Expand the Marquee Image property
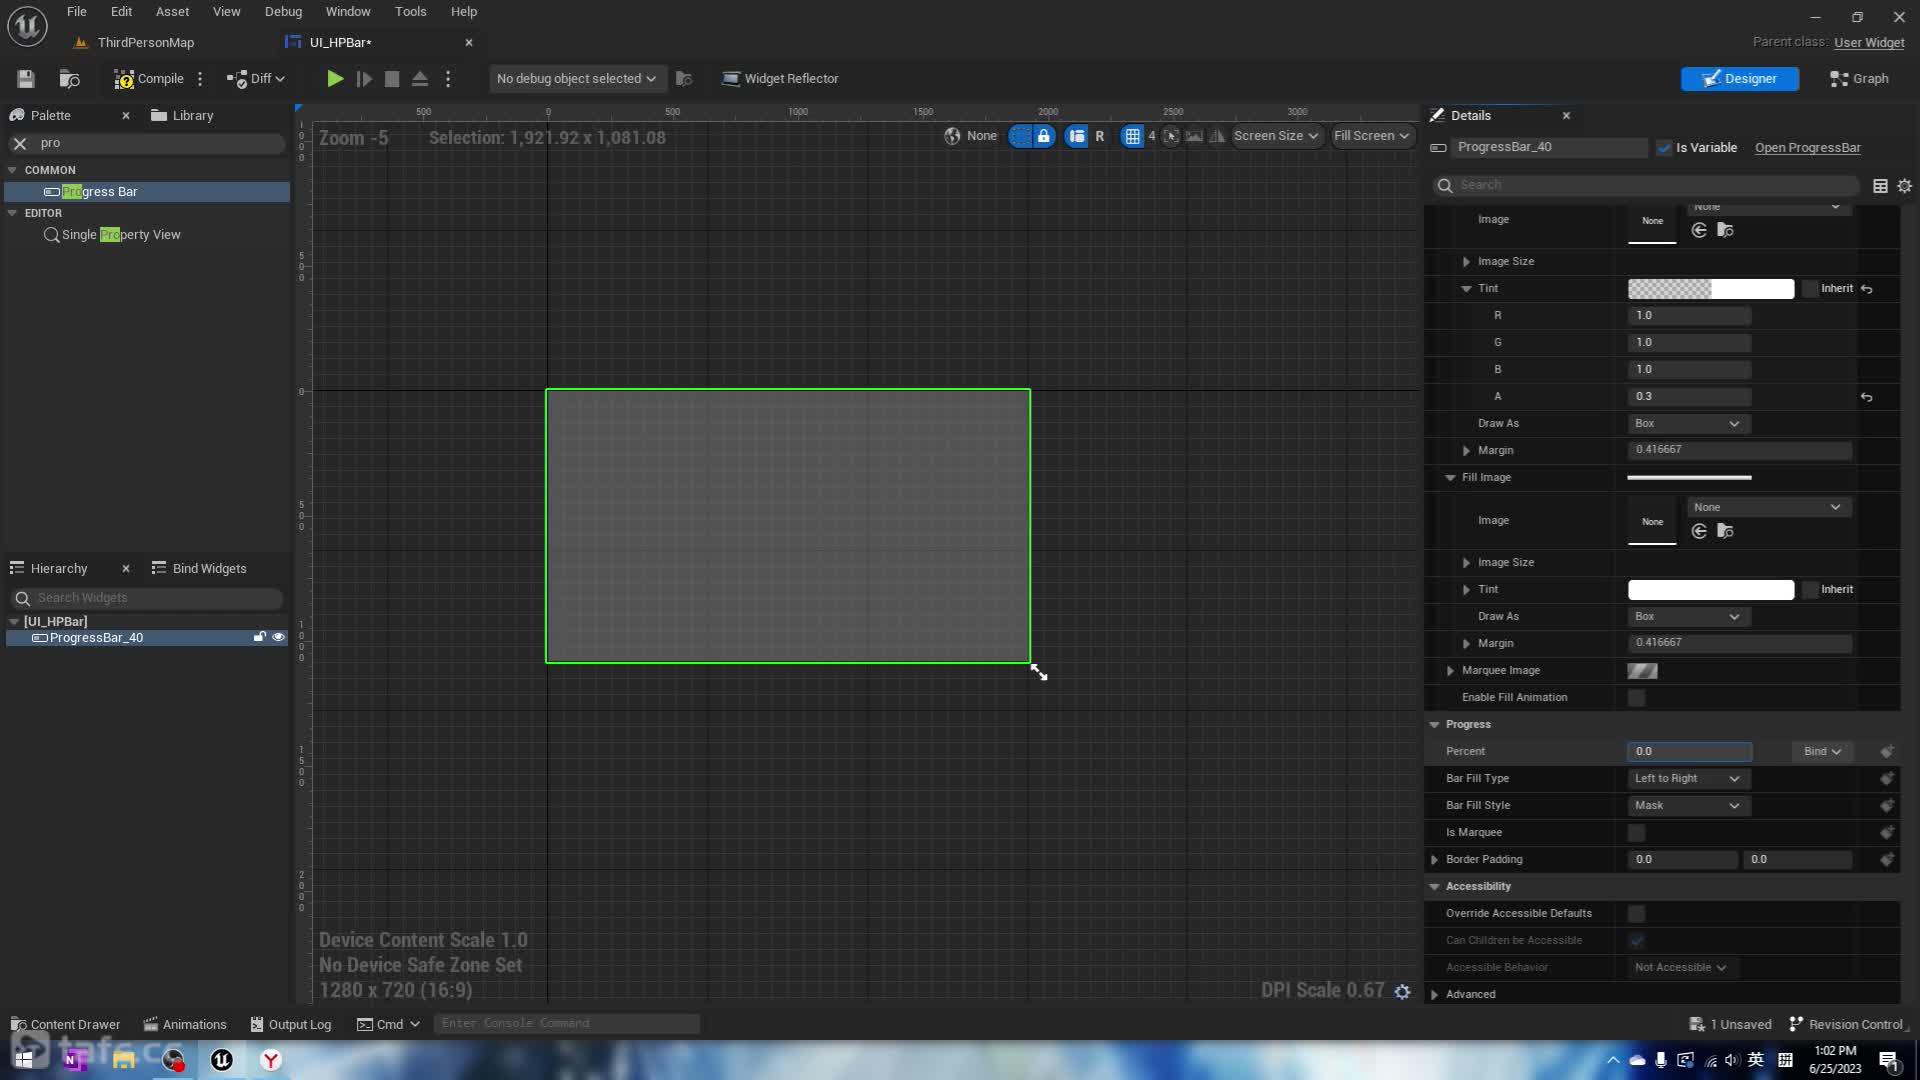 (1450, 670)
